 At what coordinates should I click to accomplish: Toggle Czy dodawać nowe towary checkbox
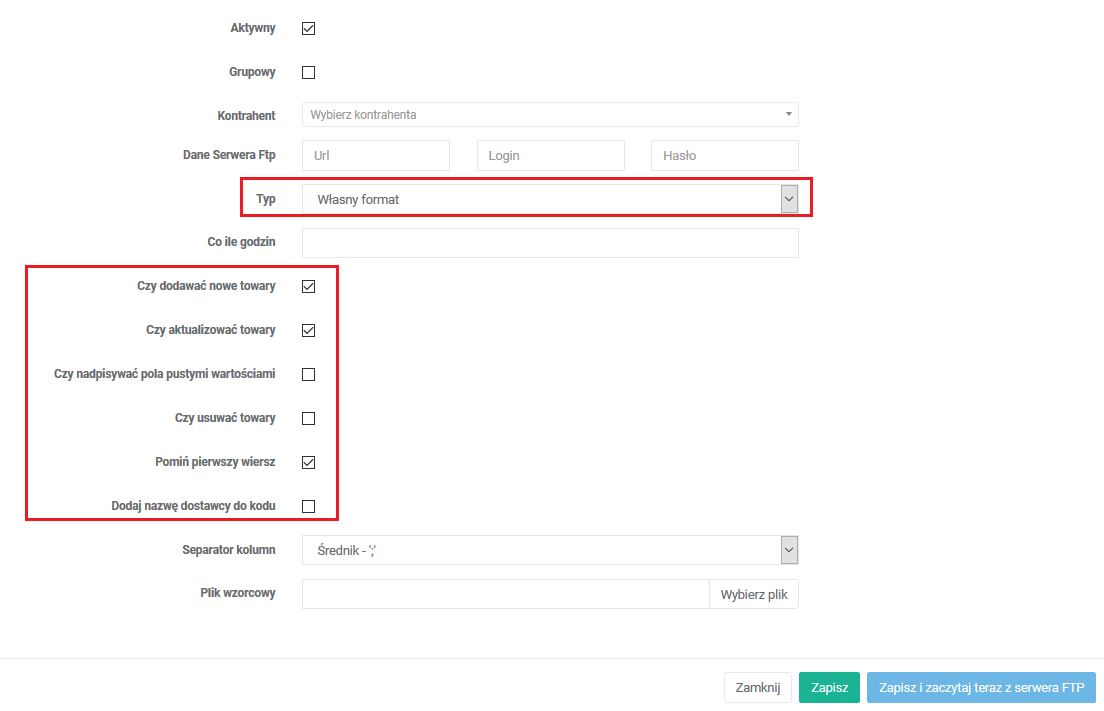pyautogui.click(x=308, y=286)
